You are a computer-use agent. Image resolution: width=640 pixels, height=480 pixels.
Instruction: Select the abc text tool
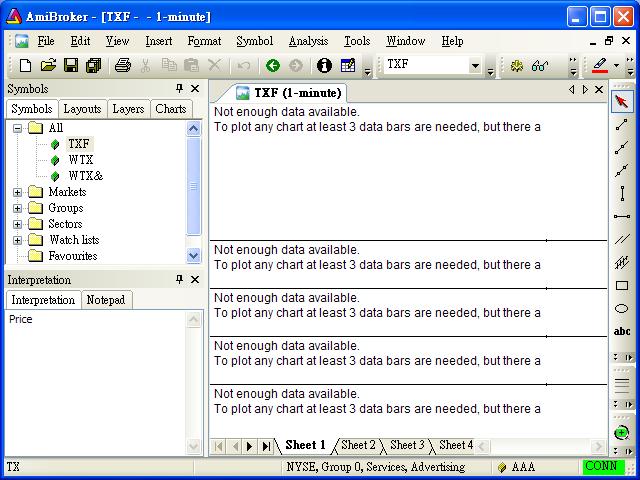(x=622, y=331)
